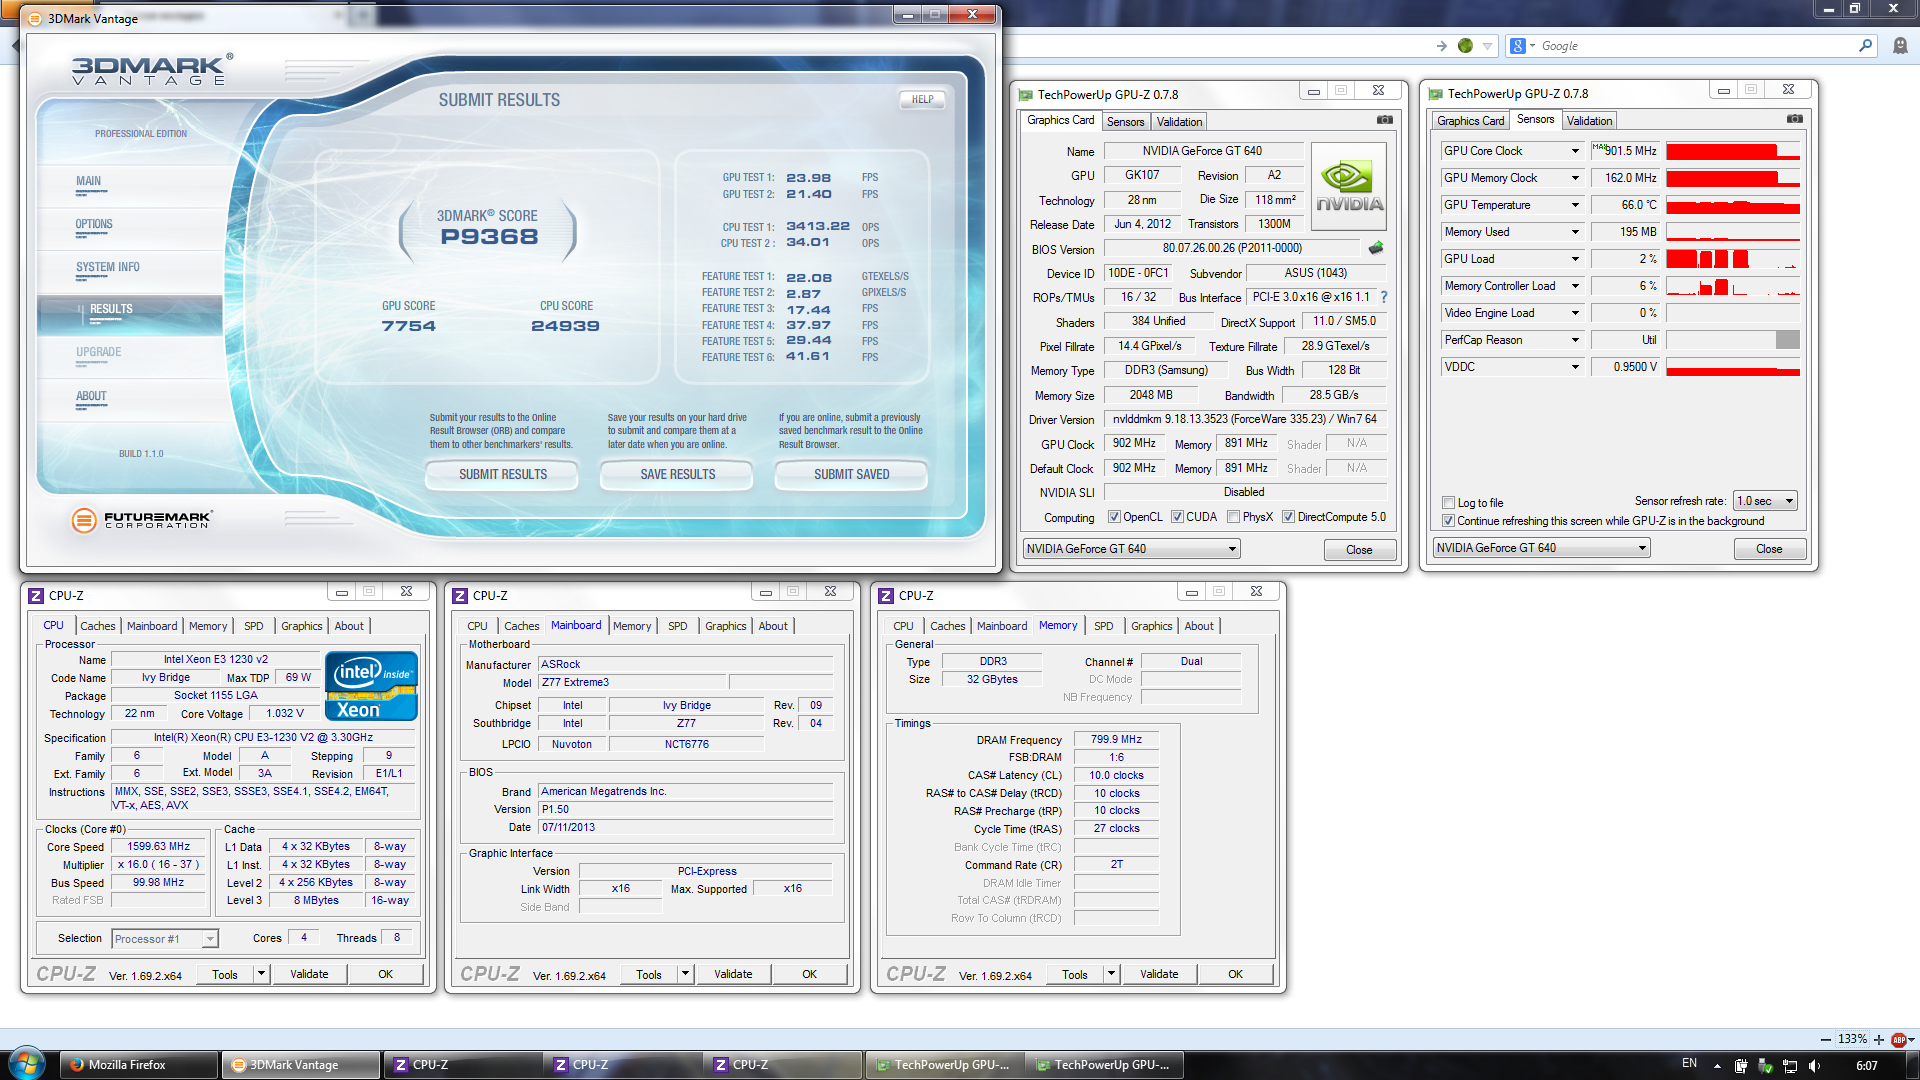The image size is (1920, 1080).
Task: Switch to the Validation tab in GPU-Z
Action: (x=1179, y=122)
